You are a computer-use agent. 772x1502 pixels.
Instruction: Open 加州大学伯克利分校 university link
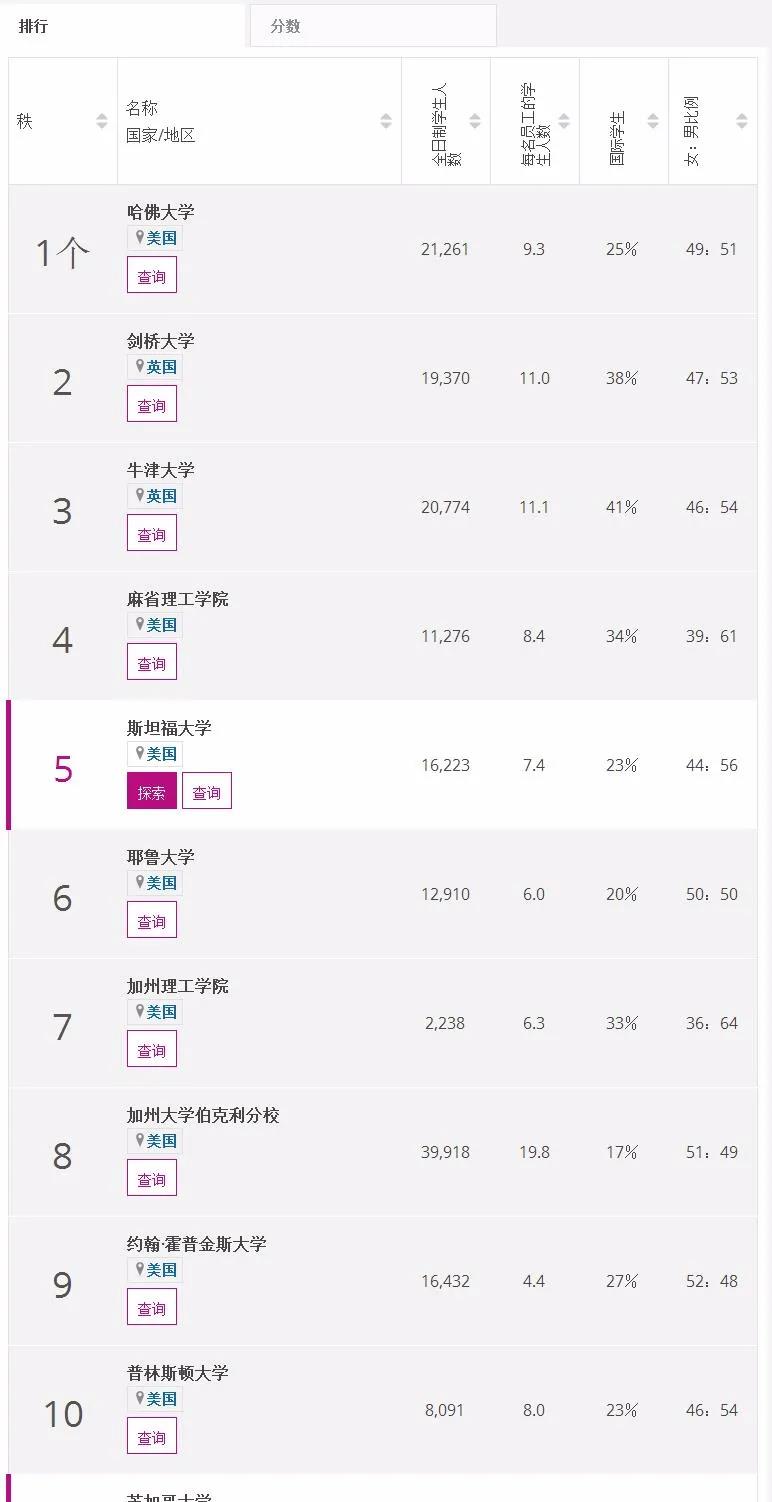(203, 1115)
